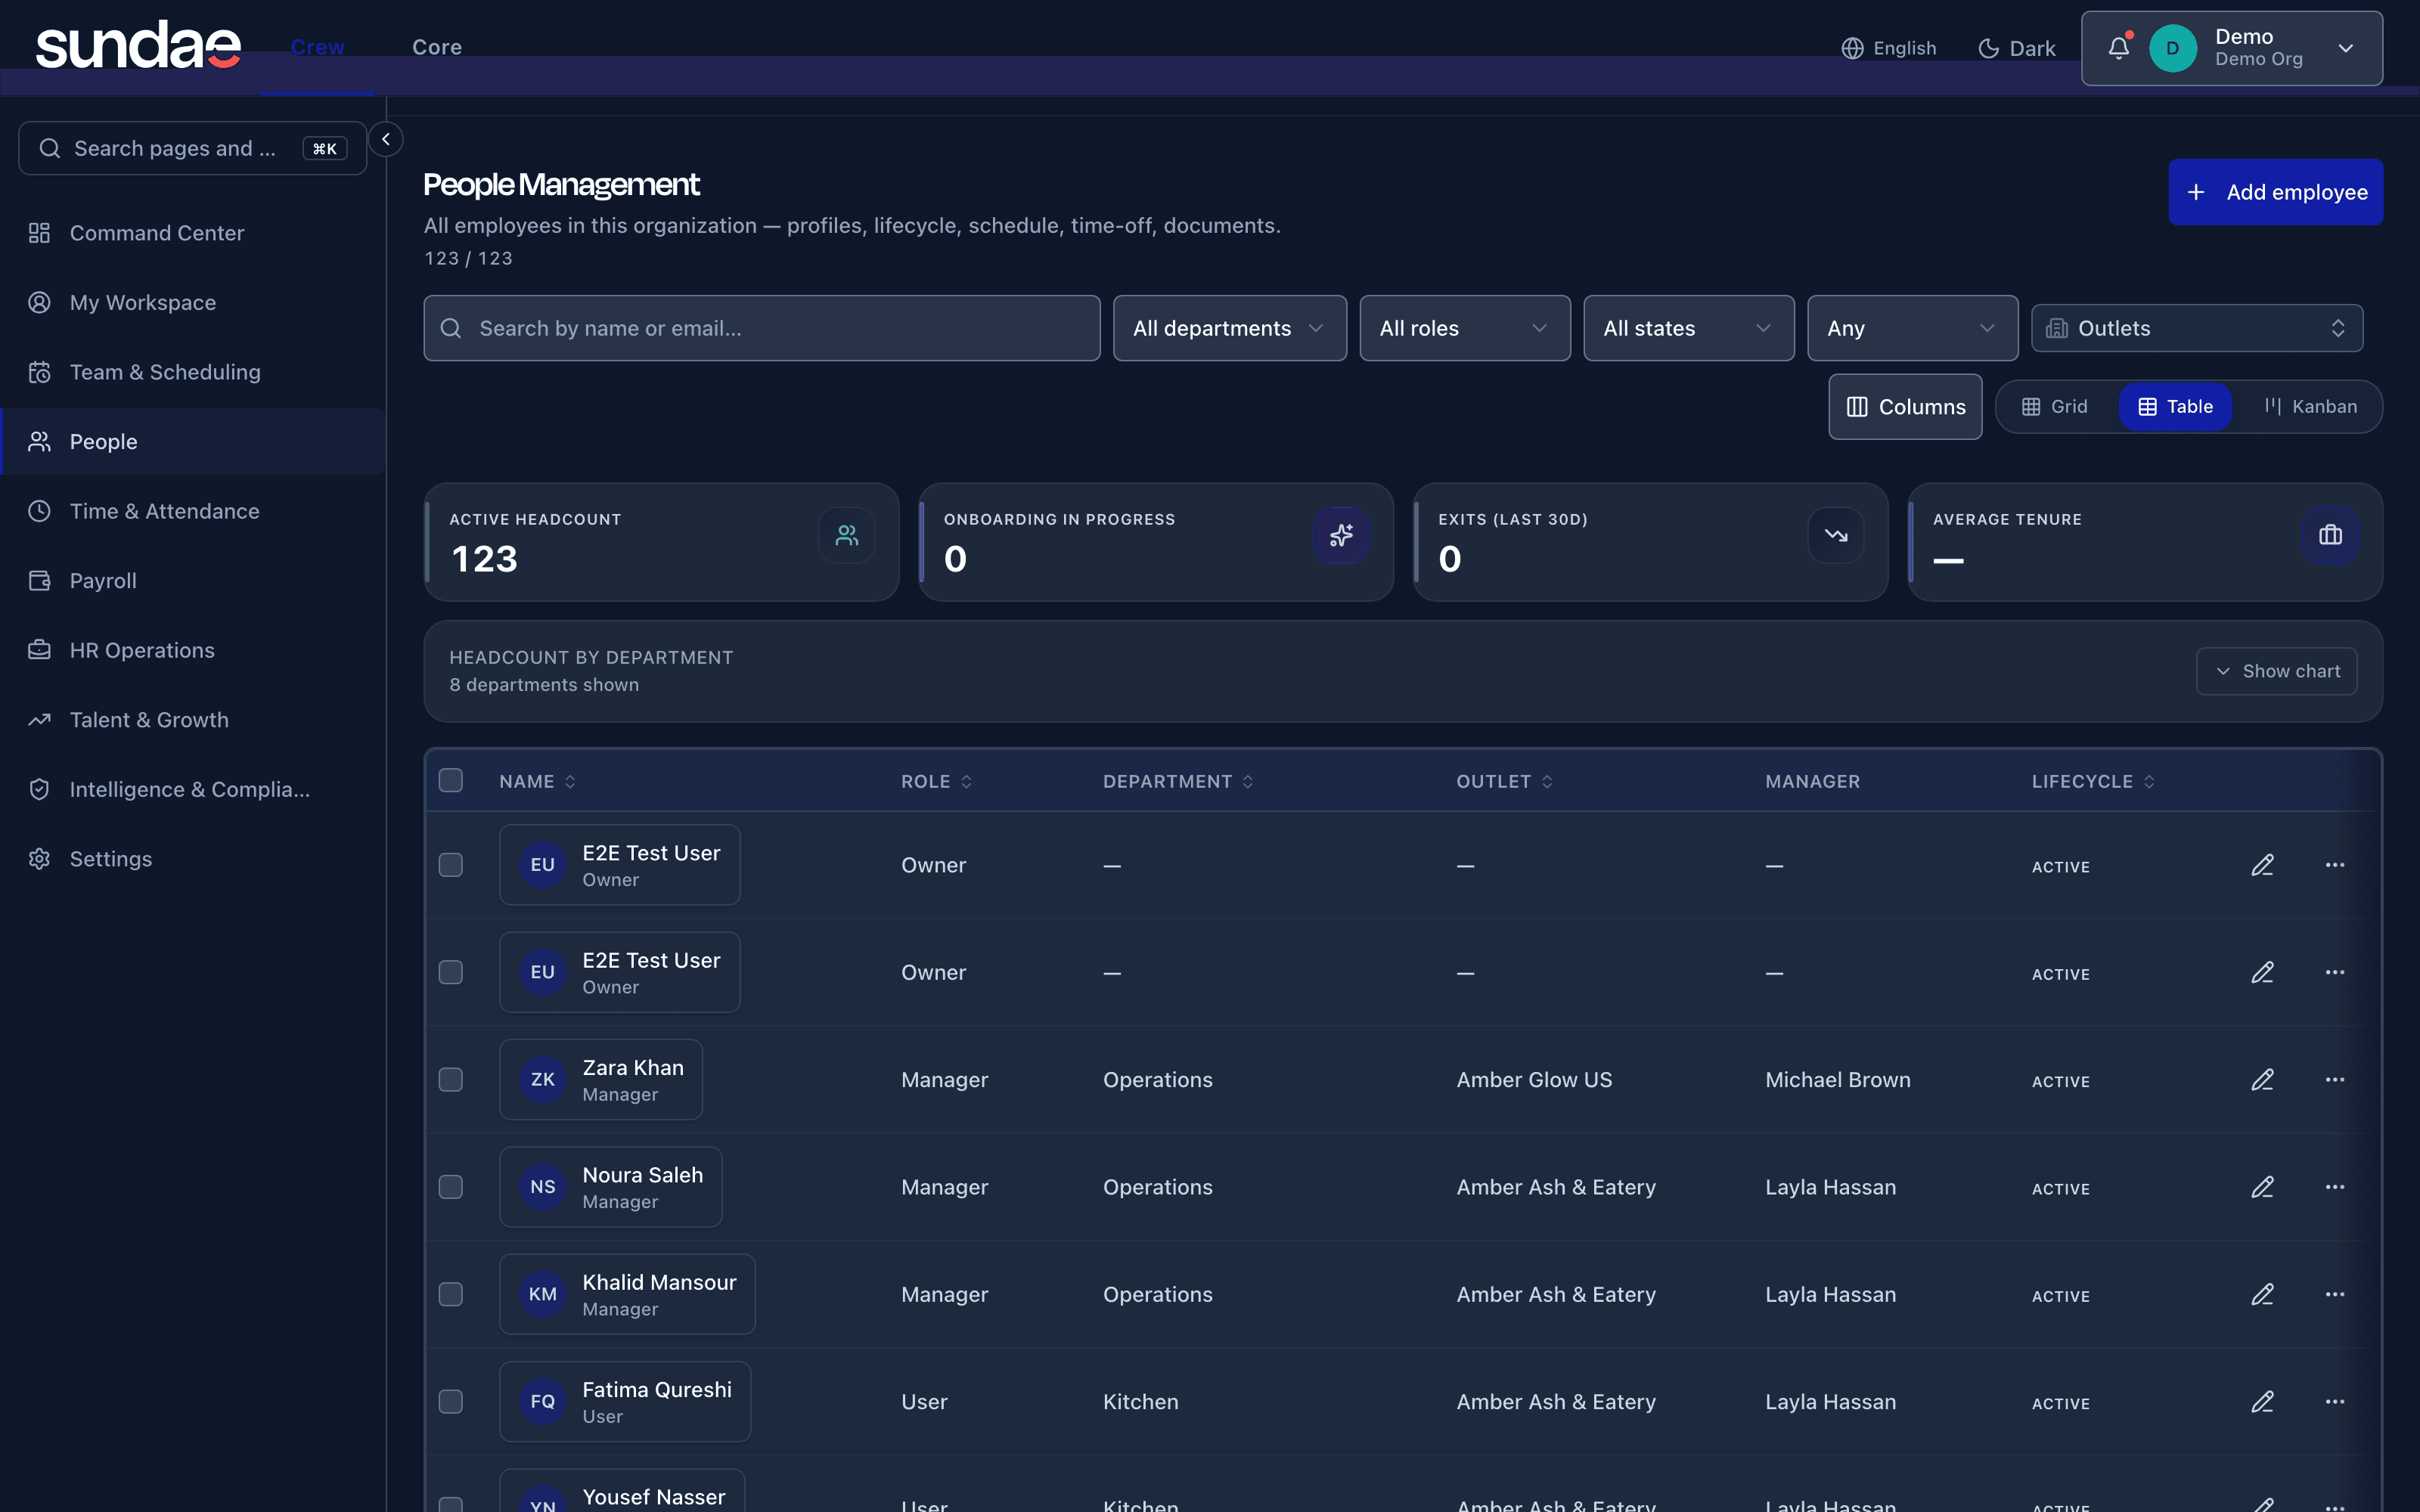
Task: Click the Demo user avatar
Action: [2172, 48]
